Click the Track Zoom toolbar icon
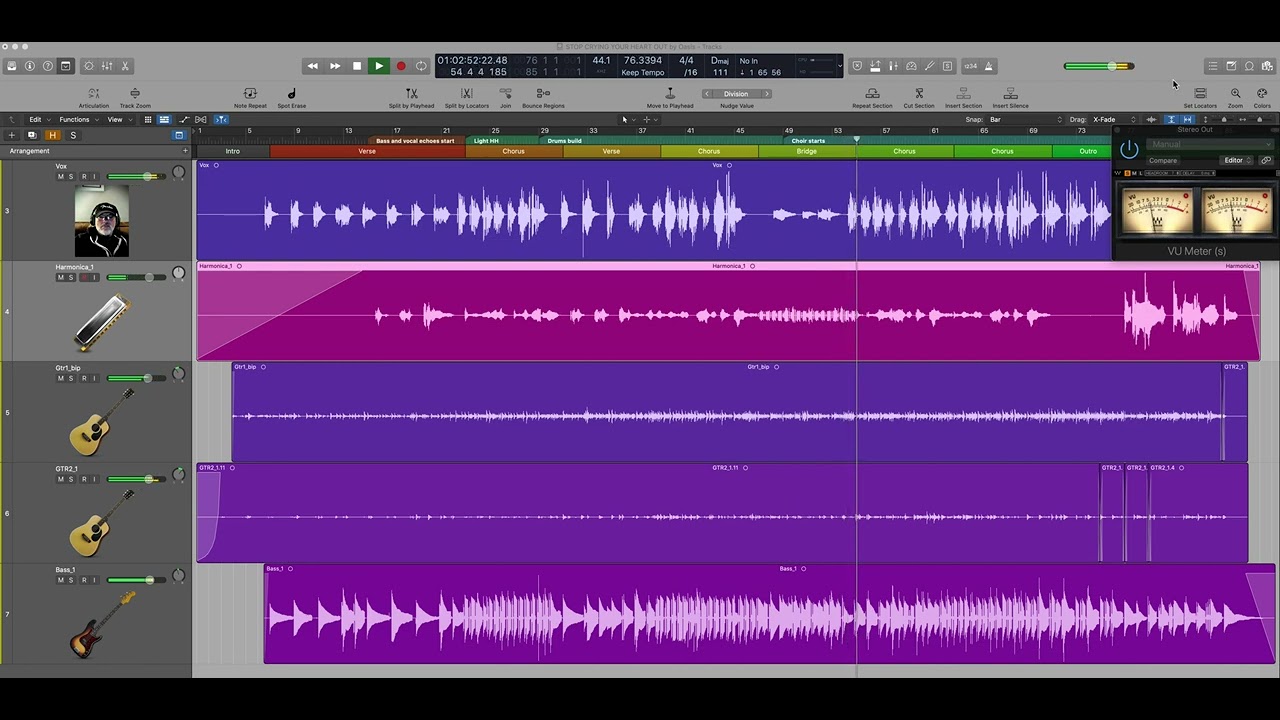This screenshot has height=720, width=1280. (x=135, y=93)
